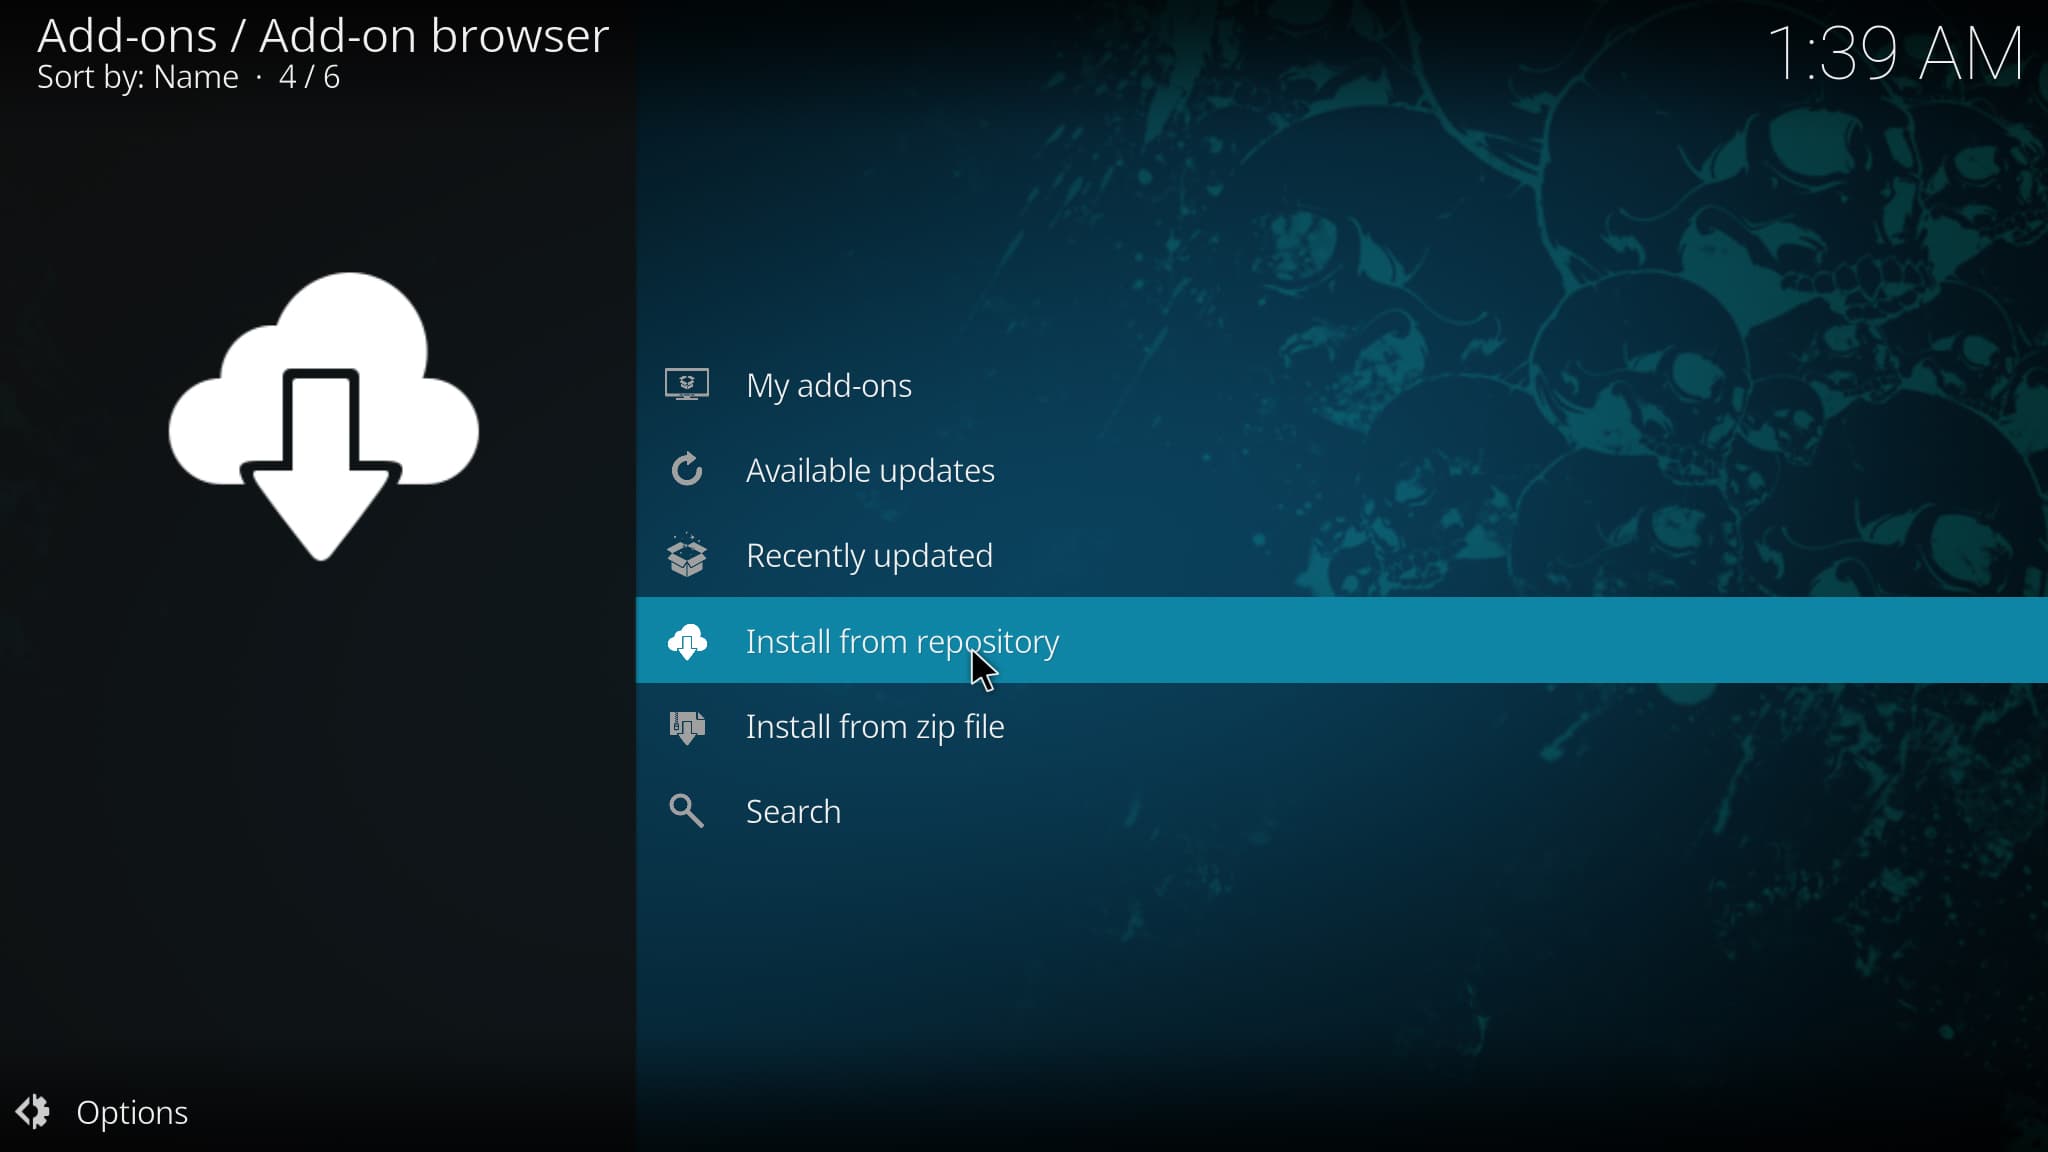Select Recently updated entry
Screen dimensions: 2048x1152
[x=1342, y=555]
